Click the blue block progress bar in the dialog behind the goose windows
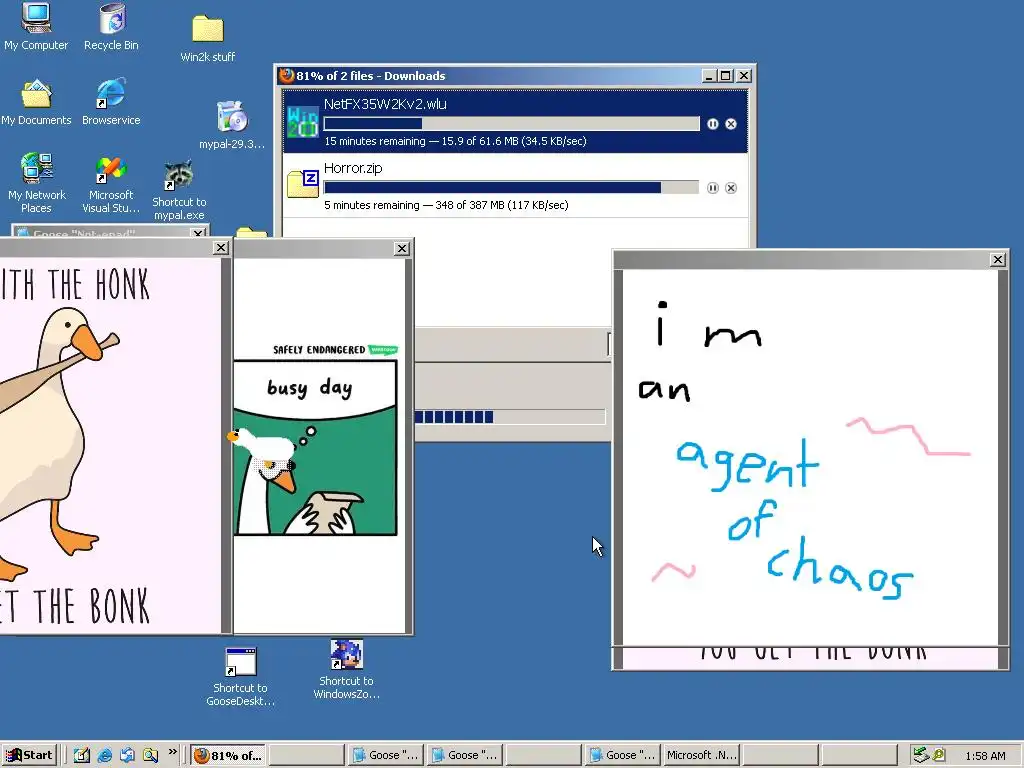The image size is (1024, 768). pyautogui.click(x=510, y=417)
